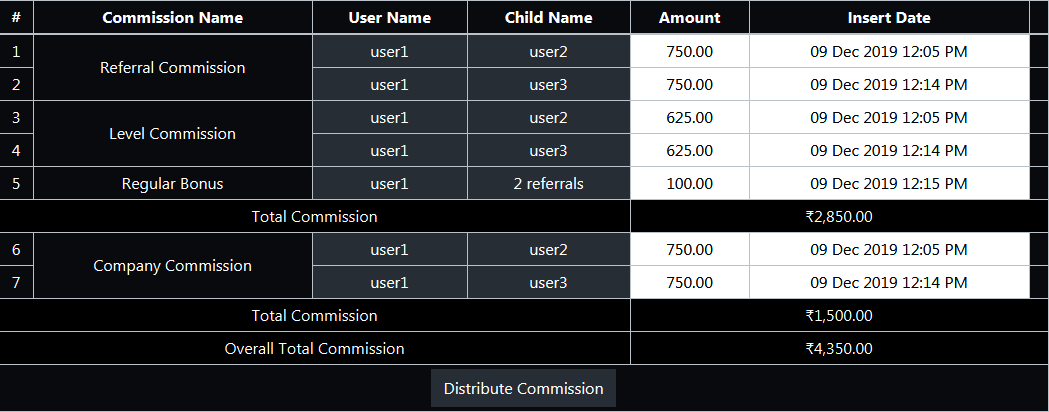Select row number 6 cell
Image resolution: width=1049 pixels, height=412 pixels.
point(17,249)
